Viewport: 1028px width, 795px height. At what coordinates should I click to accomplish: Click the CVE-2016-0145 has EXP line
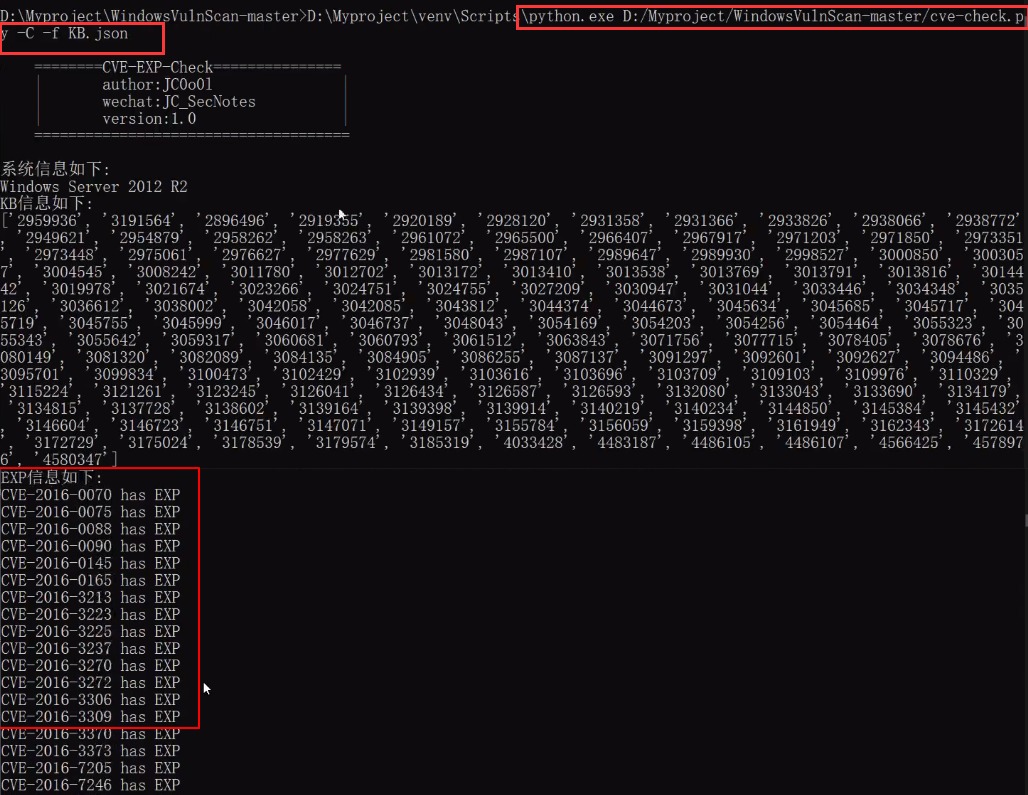pos(90,563)
